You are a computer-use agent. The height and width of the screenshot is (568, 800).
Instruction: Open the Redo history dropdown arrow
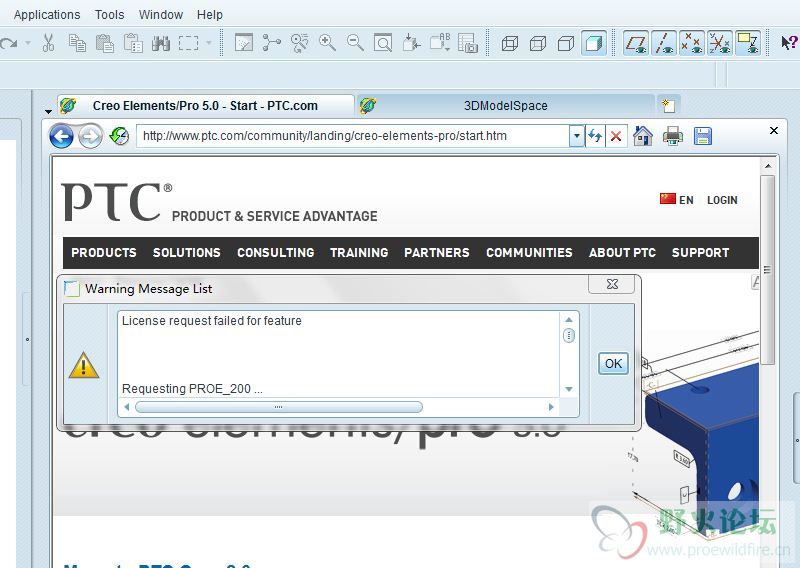point(28,43)
